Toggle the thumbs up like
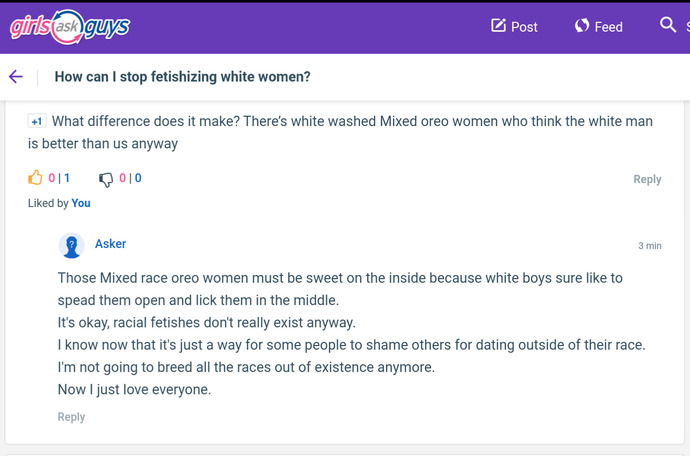 pyautogui.click(x=35, y=177)
